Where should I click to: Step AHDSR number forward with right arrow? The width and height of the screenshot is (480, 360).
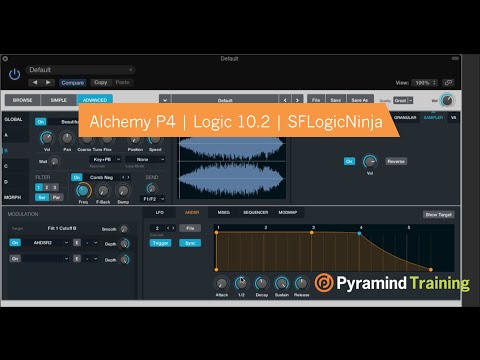(x=173, y=228)
